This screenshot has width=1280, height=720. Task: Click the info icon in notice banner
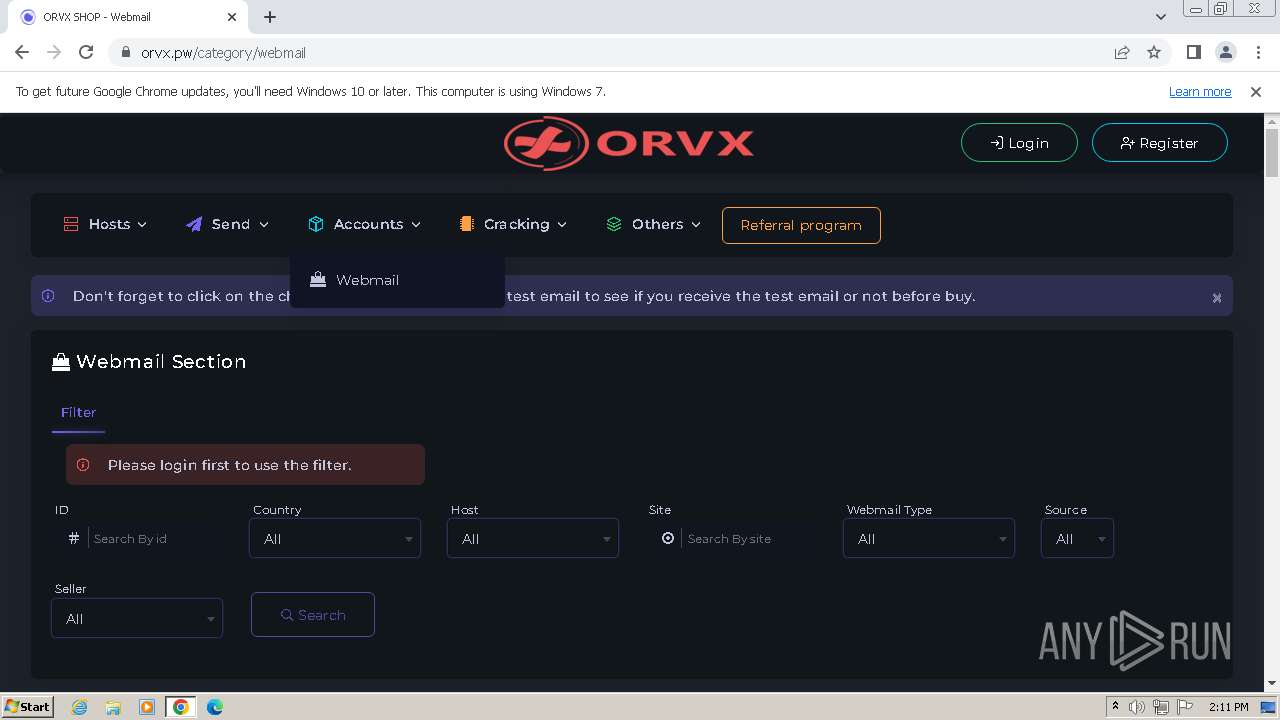click(48, 296)
